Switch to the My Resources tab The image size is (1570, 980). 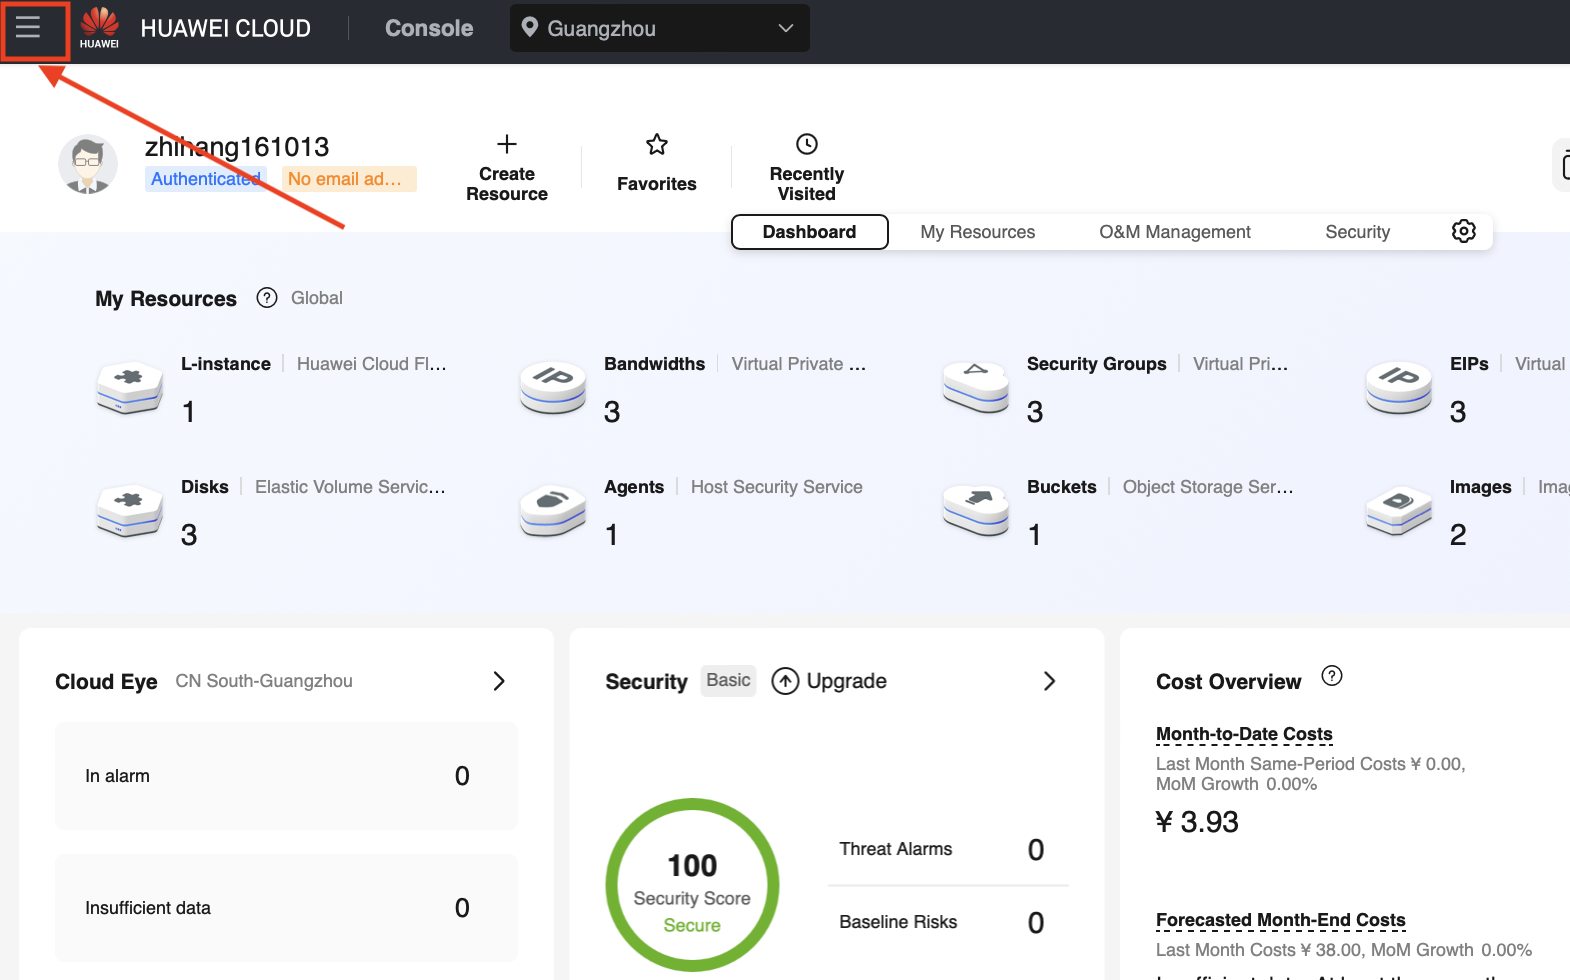point(977,232)
